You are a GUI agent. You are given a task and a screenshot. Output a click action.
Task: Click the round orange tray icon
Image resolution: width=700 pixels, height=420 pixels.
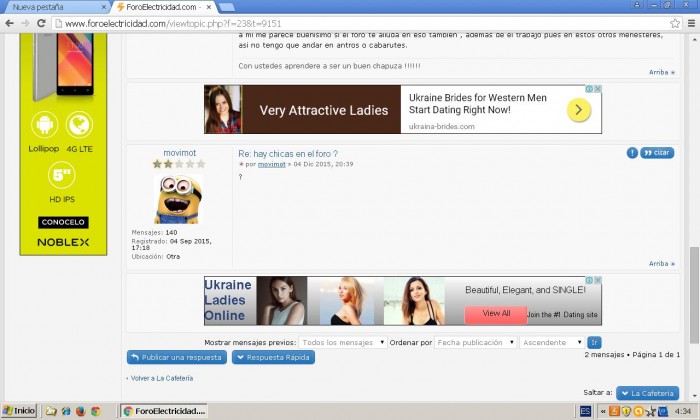point(638,411)
